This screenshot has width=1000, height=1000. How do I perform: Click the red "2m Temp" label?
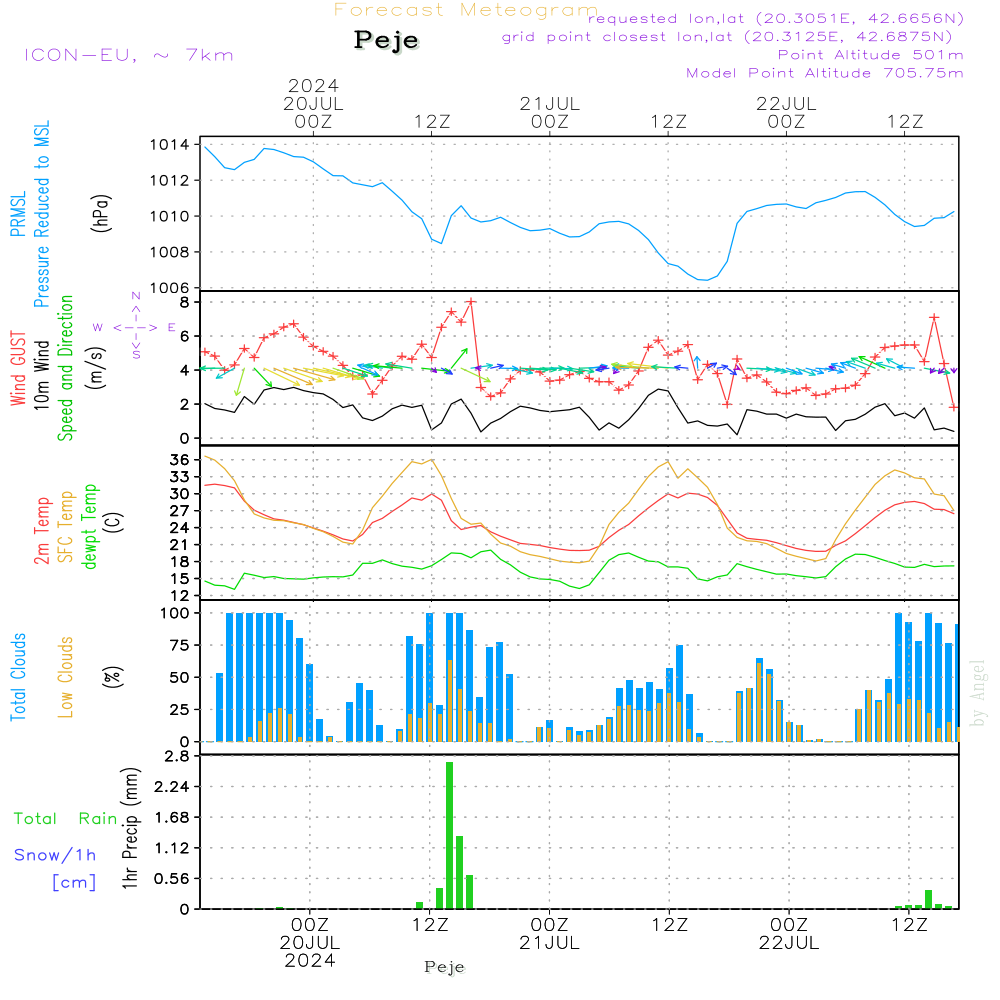(x=41, y=531)
